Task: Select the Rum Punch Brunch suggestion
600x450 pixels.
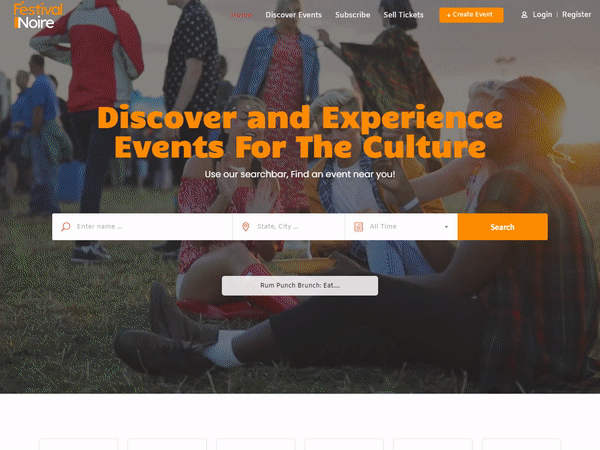Action: (300, 285)
